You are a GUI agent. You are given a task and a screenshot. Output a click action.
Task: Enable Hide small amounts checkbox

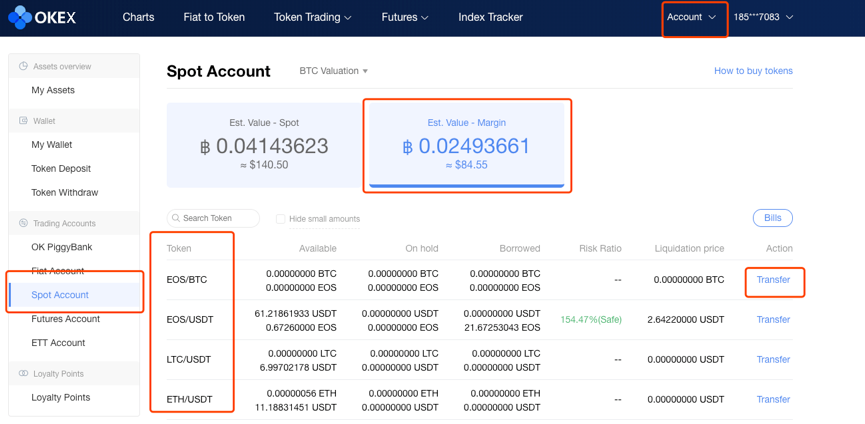click(x=280, y=219)
